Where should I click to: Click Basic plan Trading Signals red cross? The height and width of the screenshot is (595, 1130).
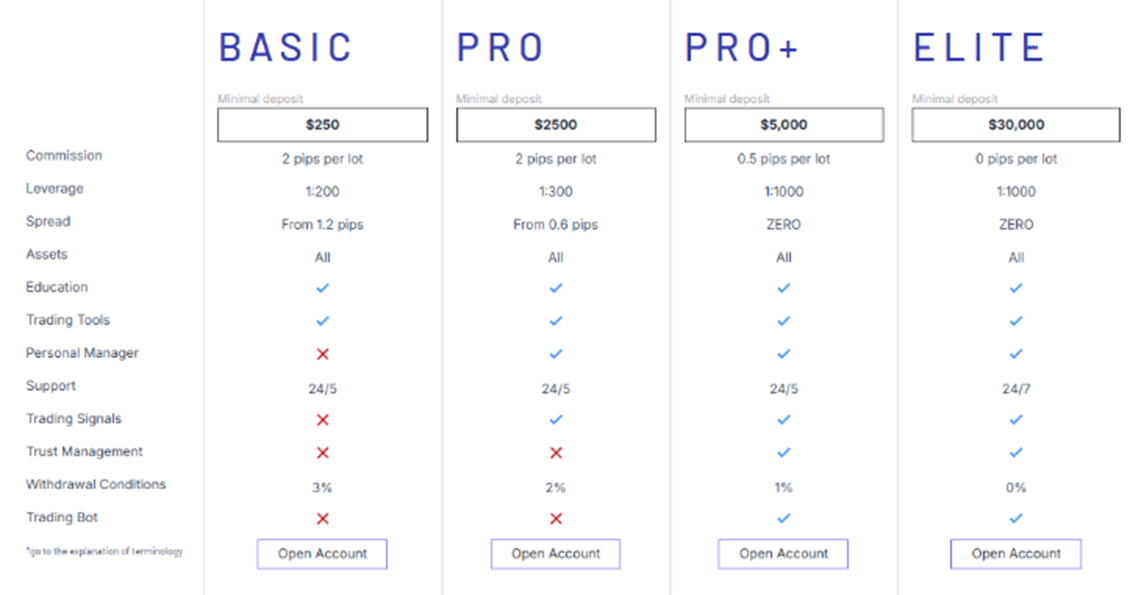[x=322, y=420]
